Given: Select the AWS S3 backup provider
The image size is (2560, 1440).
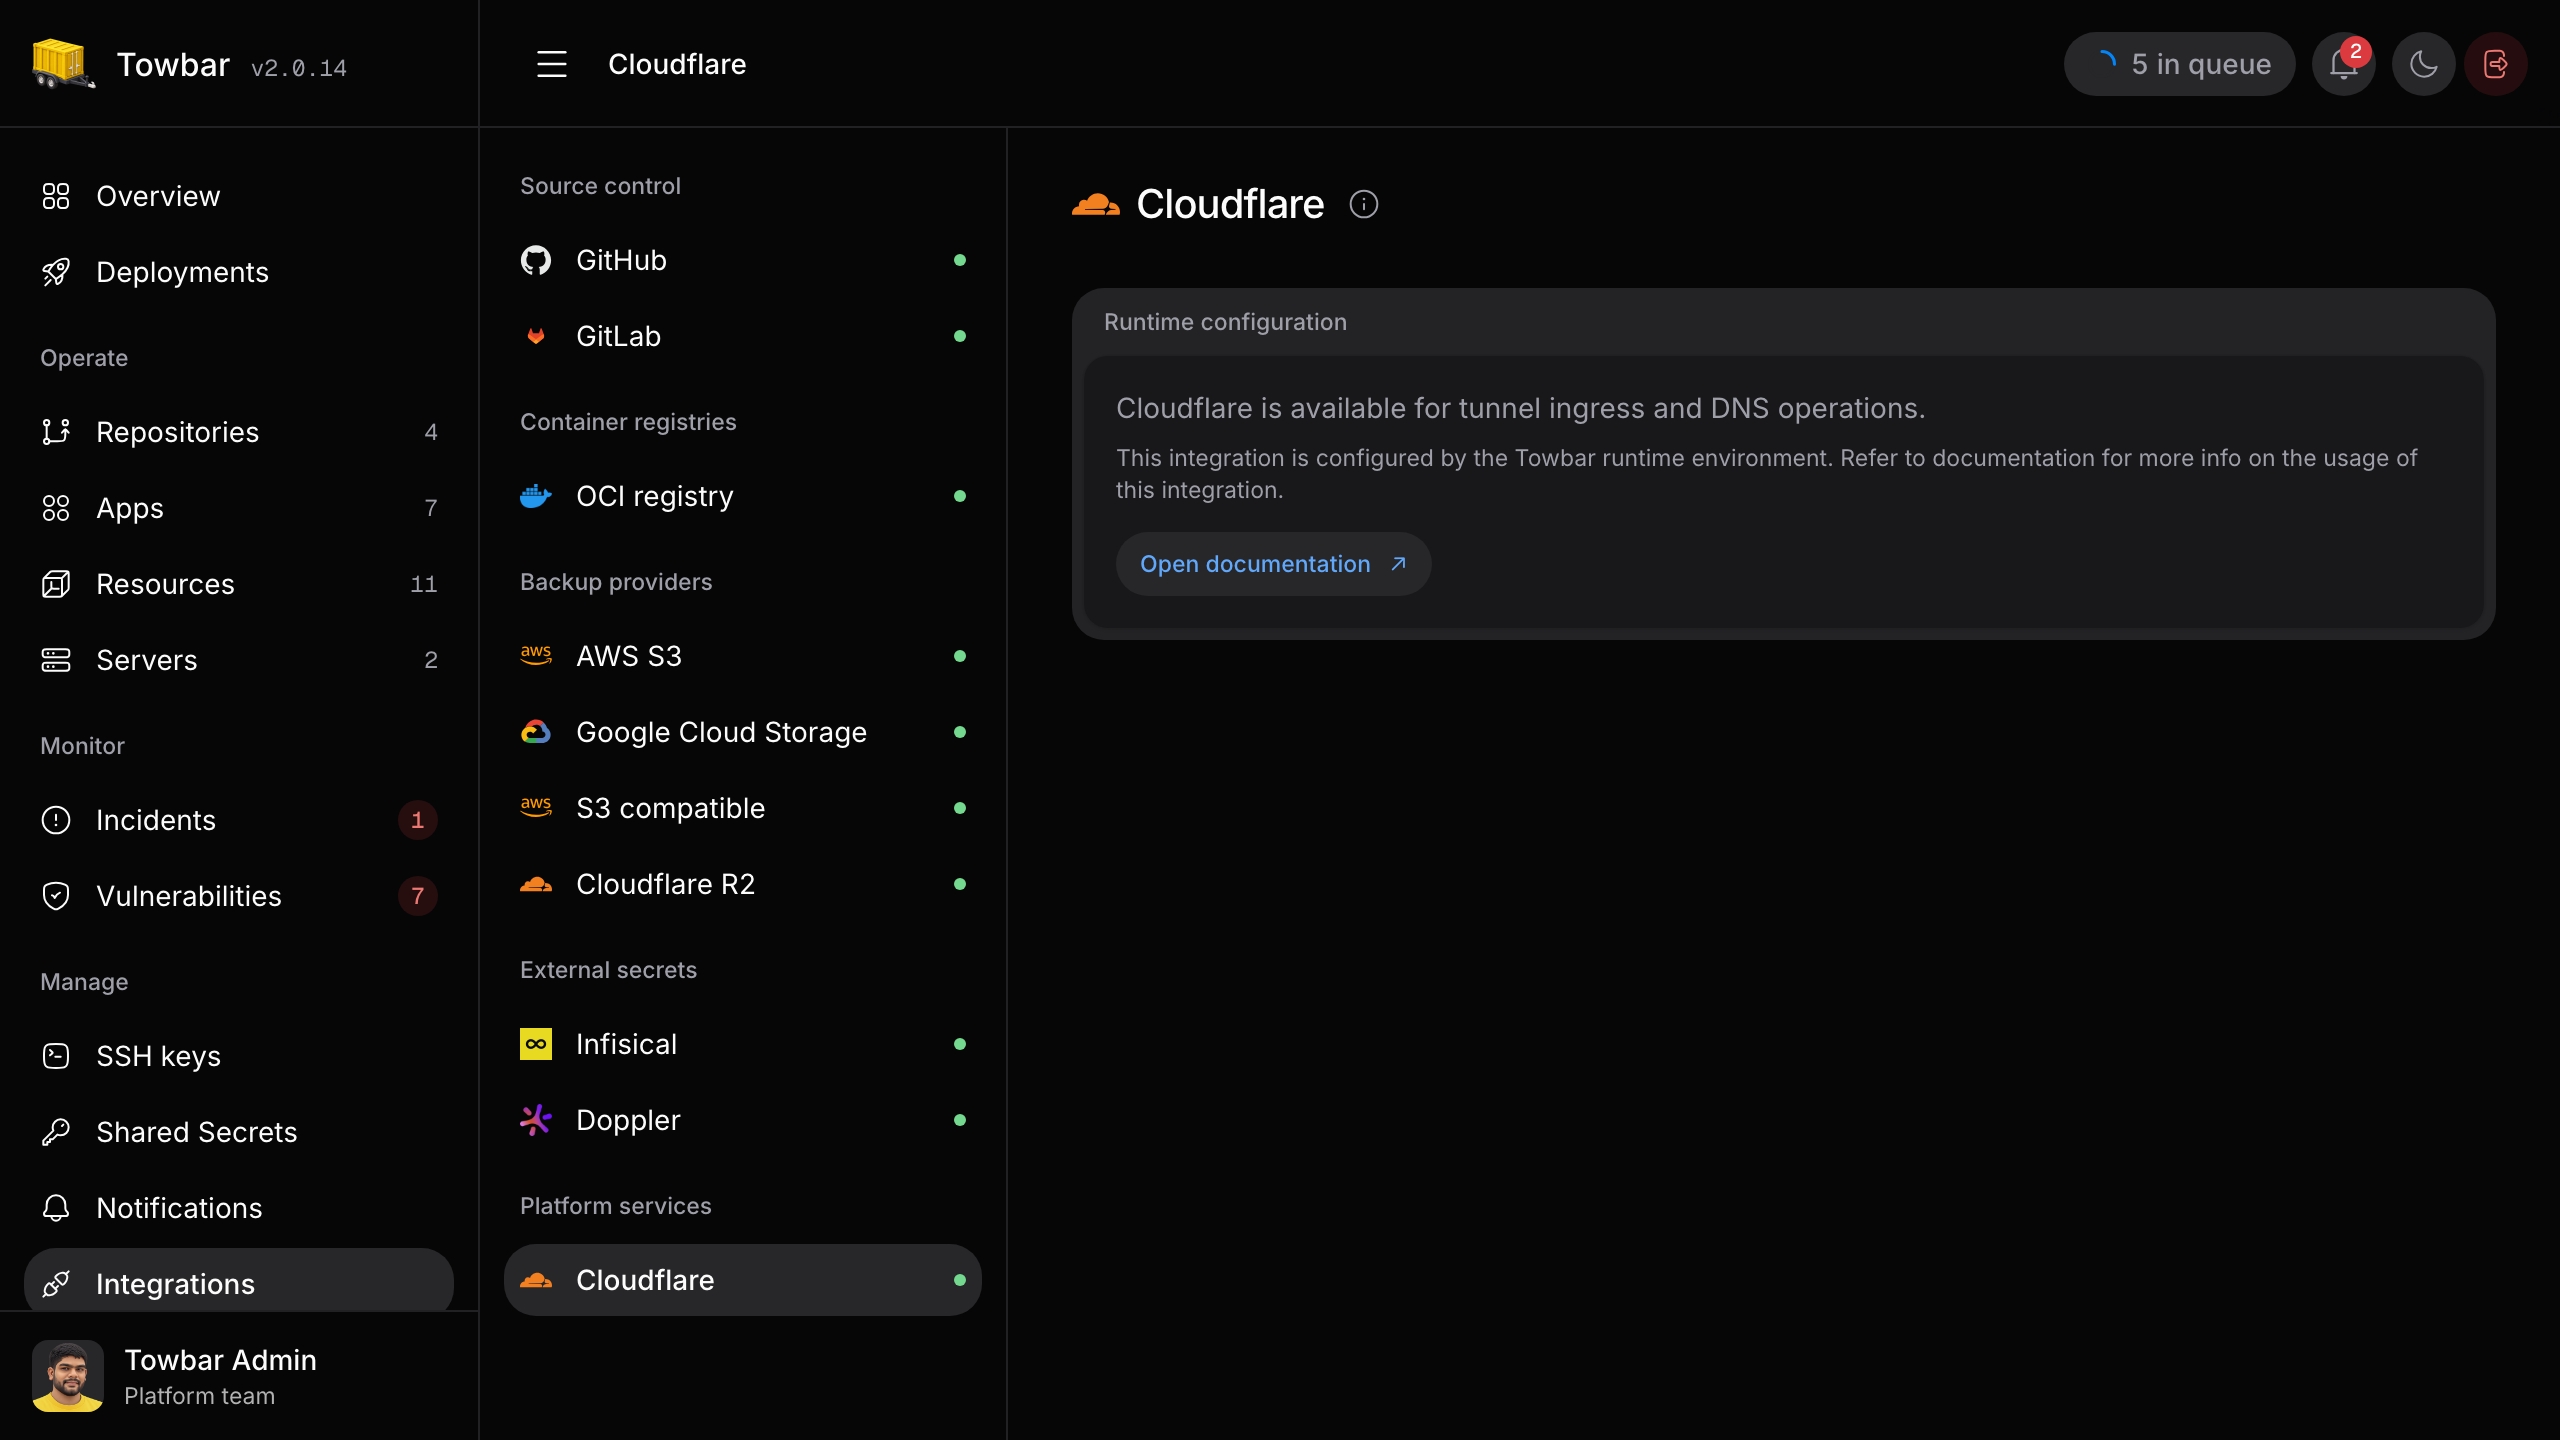Looking at the screenshot, I should point(743,656).
